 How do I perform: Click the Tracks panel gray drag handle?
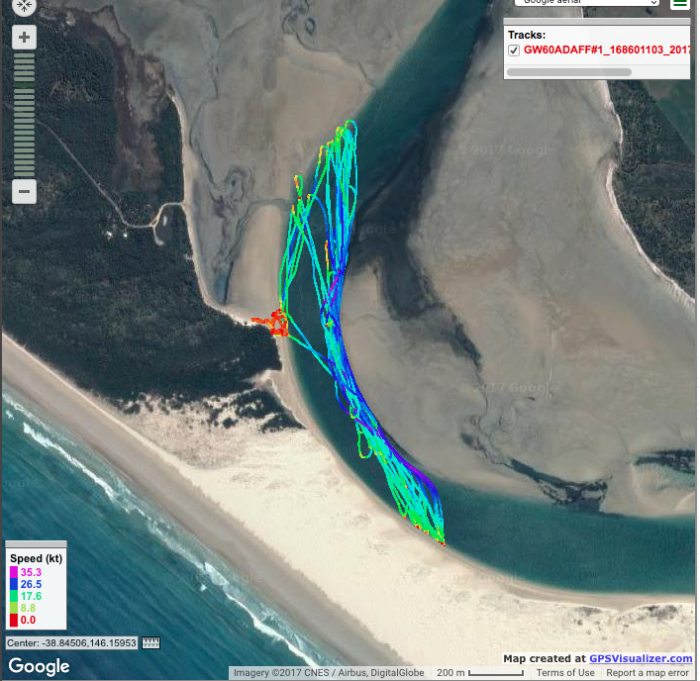[597, 22]
